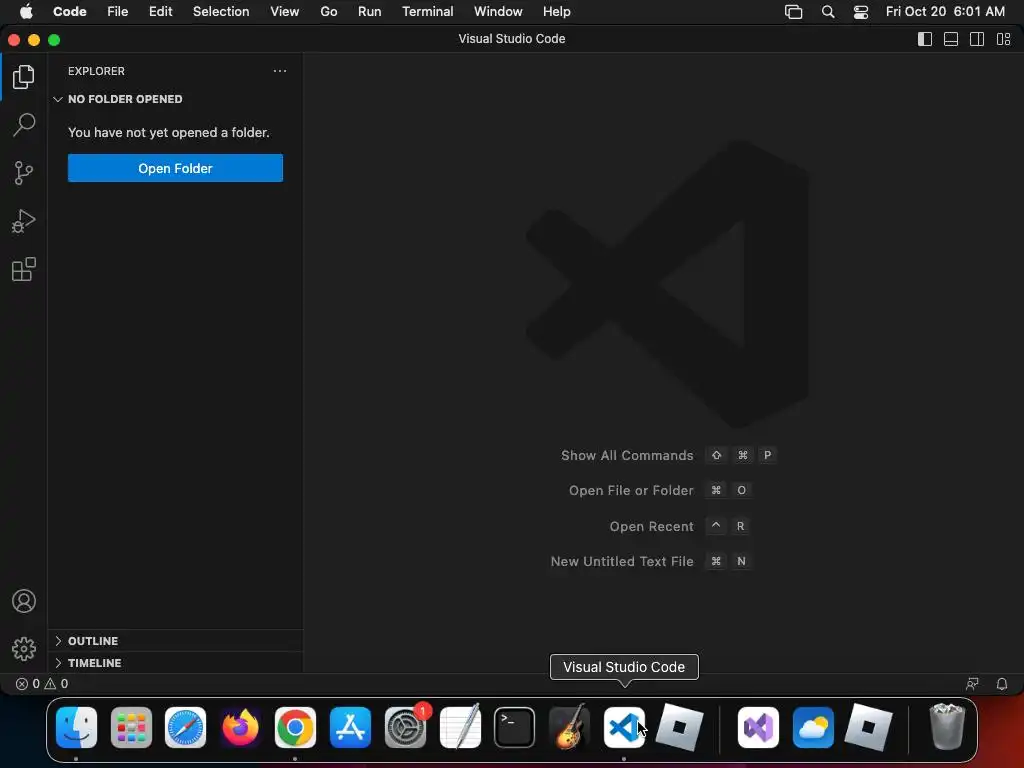This screenshot has width=1024, height=768.
Task: Click the feedback icon in status bar
Action: click(x=972, y=684)
